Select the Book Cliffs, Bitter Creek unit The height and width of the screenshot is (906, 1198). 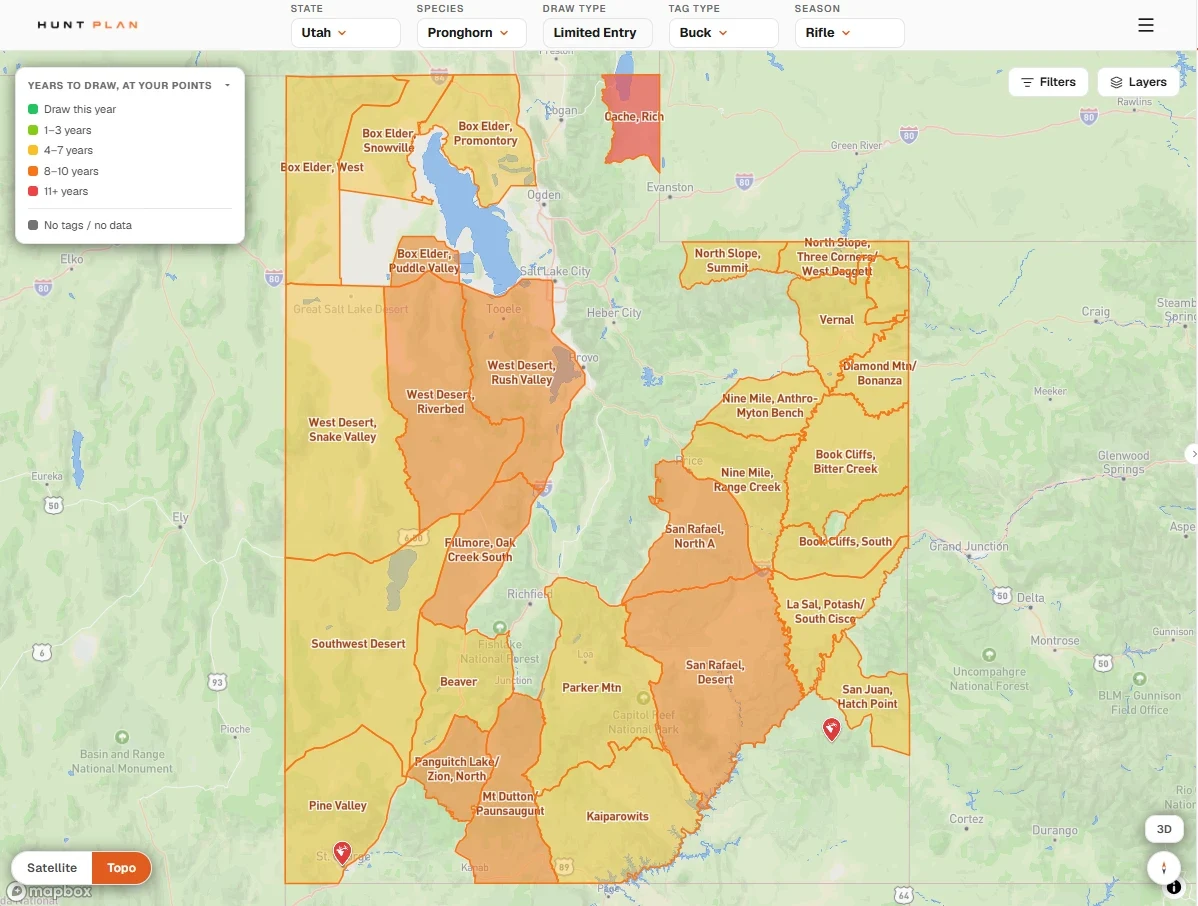(845, 461)
